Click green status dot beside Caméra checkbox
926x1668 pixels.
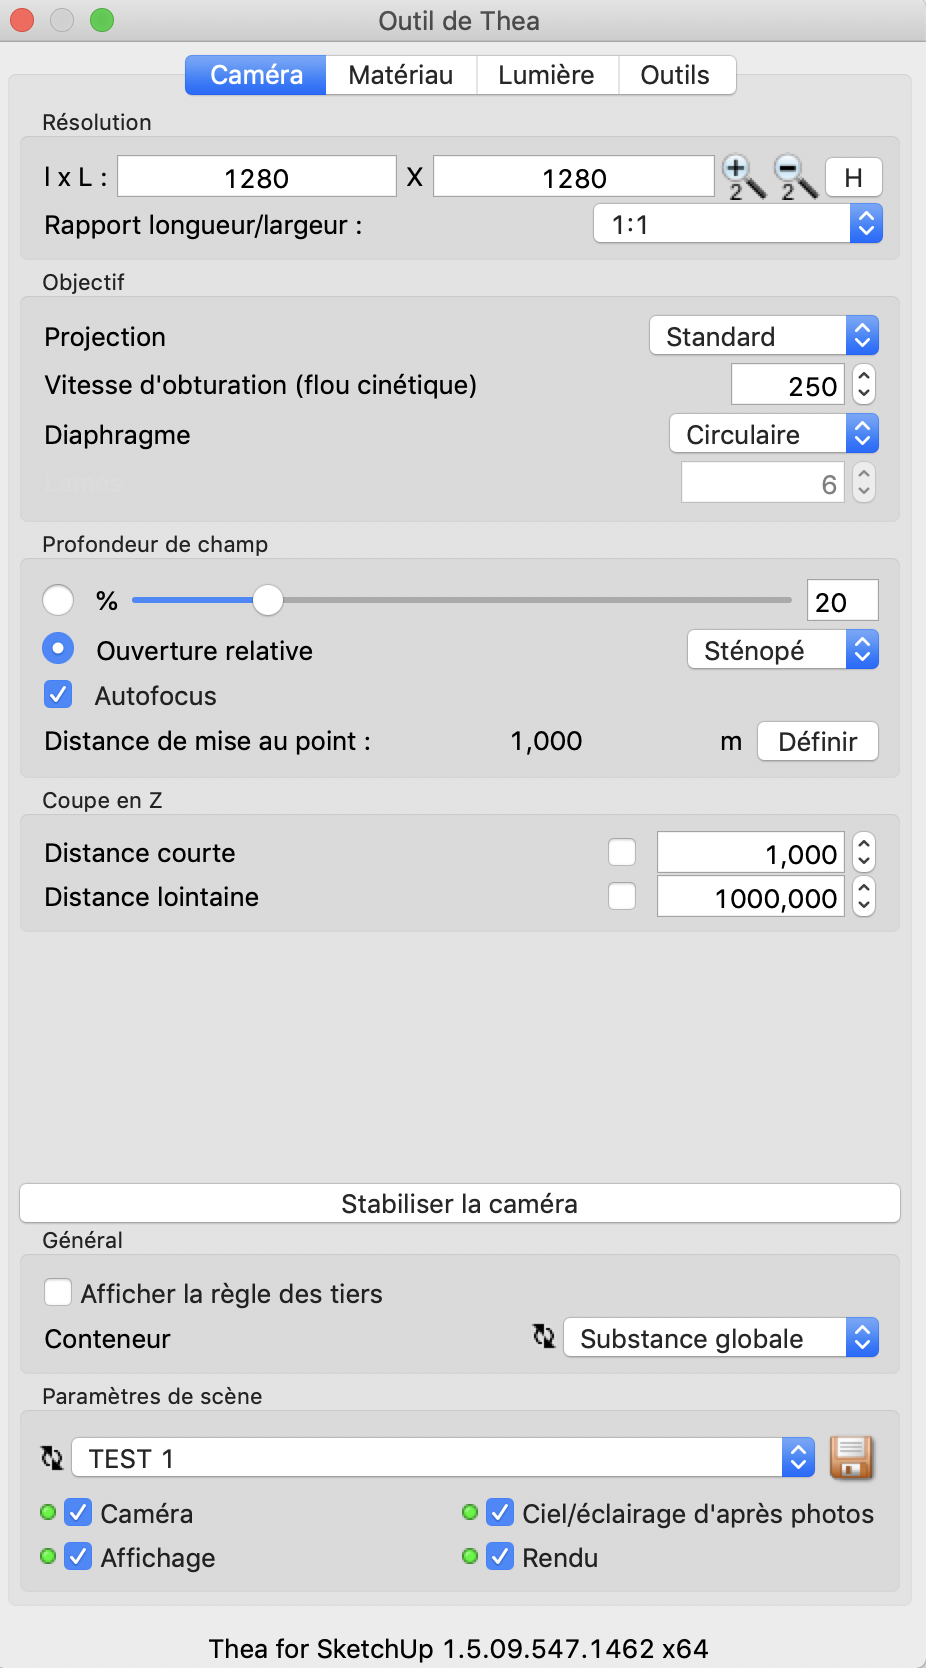[x=48, y=1512]
